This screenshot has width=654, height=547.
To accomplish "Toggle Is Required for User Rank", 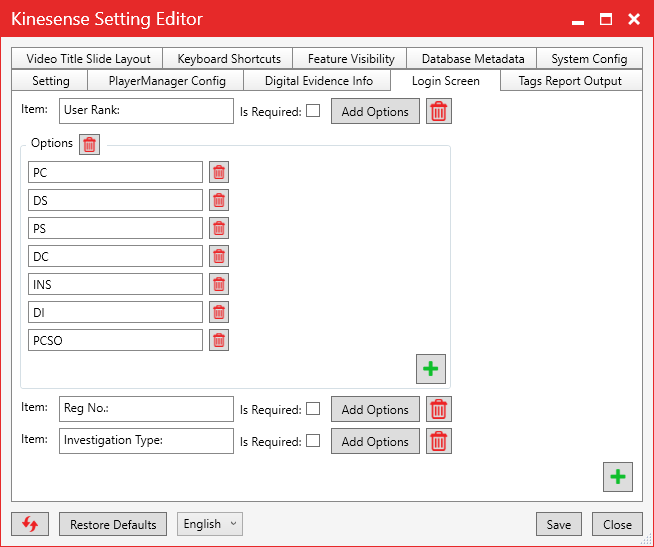I will [x=313, y=111].
